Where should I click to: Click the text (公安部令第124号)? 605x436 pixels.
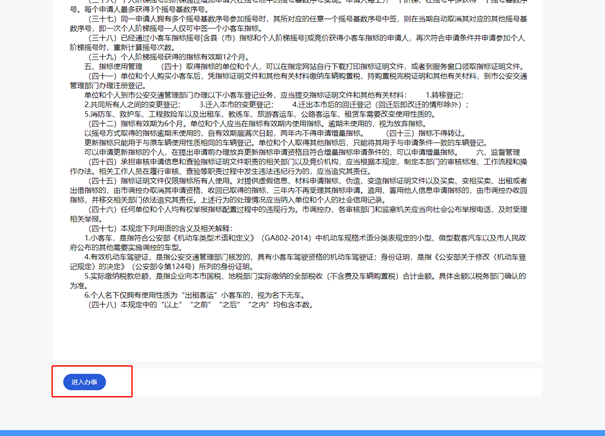tap(163, 266)
